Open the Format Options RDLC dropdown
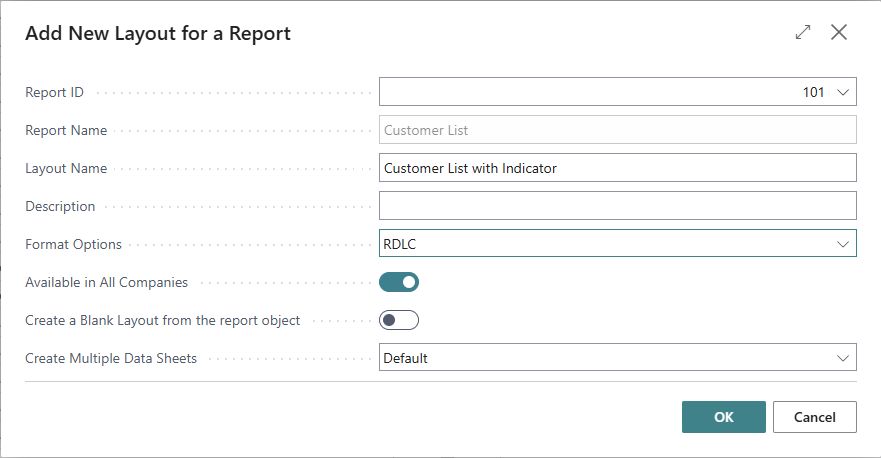This screenshot has width=881, height=458. (x=617, y=244)
